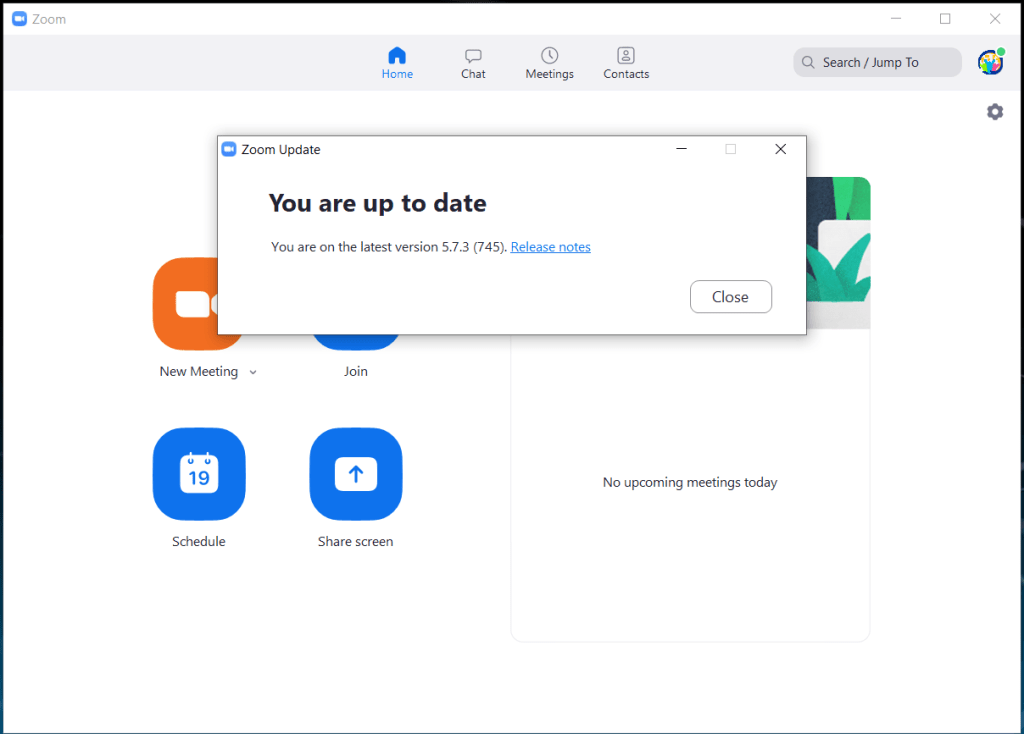
Task: Expand the New Meeting options dropdown
Action: (251, 371)
